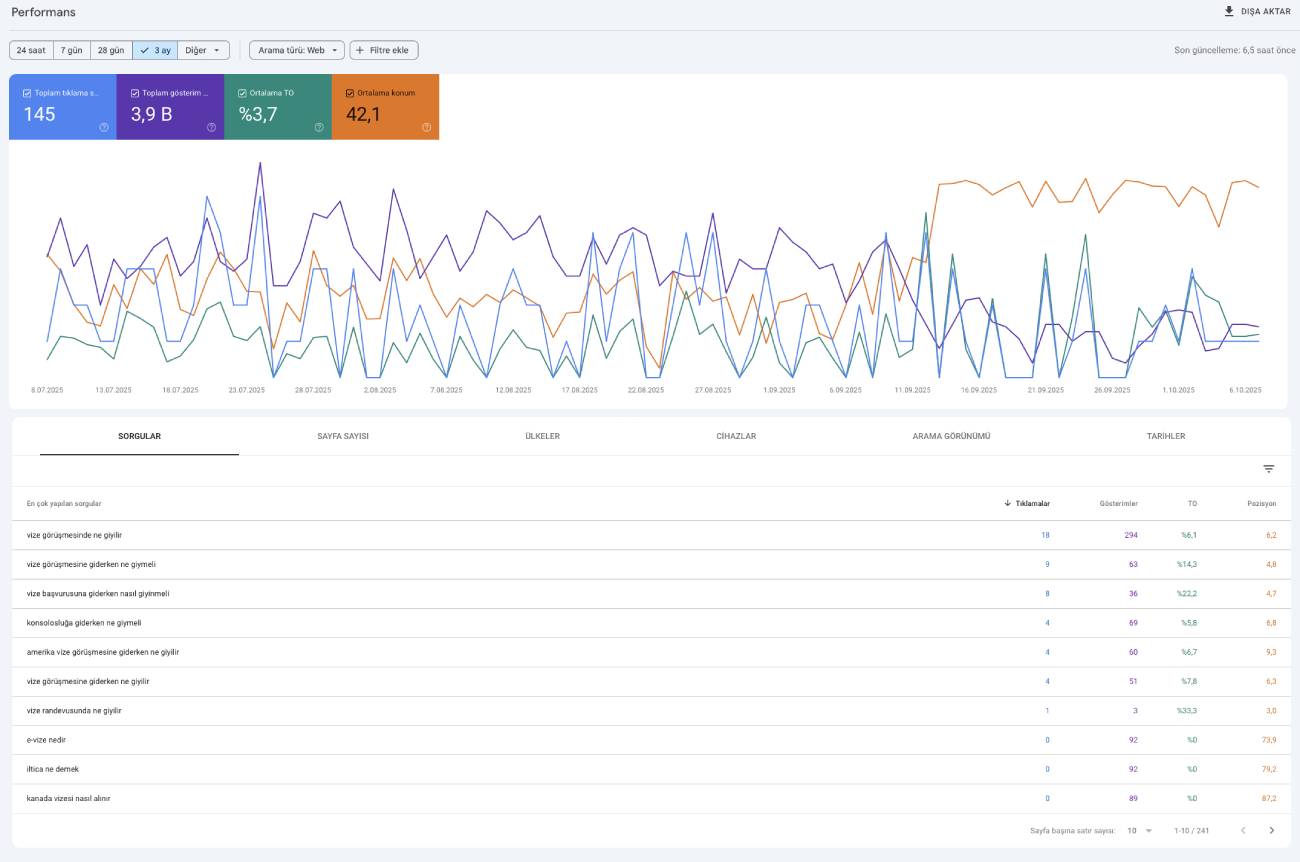
Task: Open help icon on Toplam gösterim card
Action: pyautogui.click(x=211, y=127)
